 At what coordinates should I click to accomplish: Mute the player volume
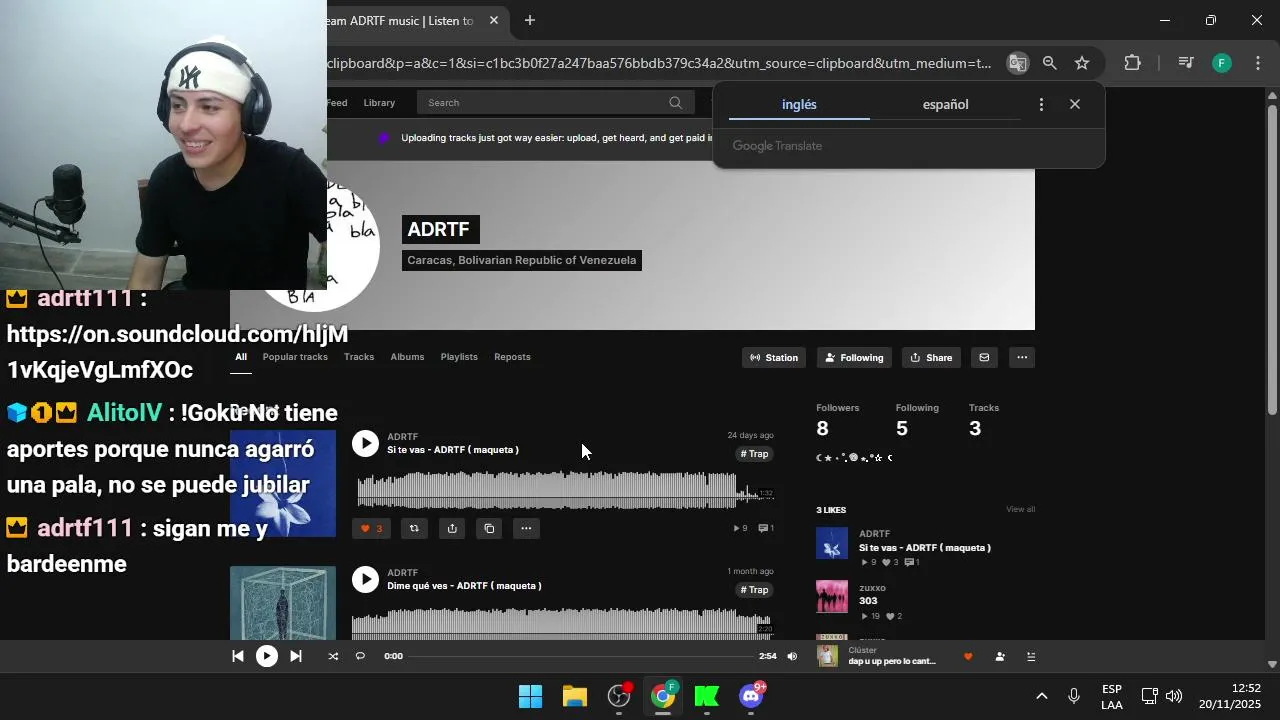[x=792, y=656]
